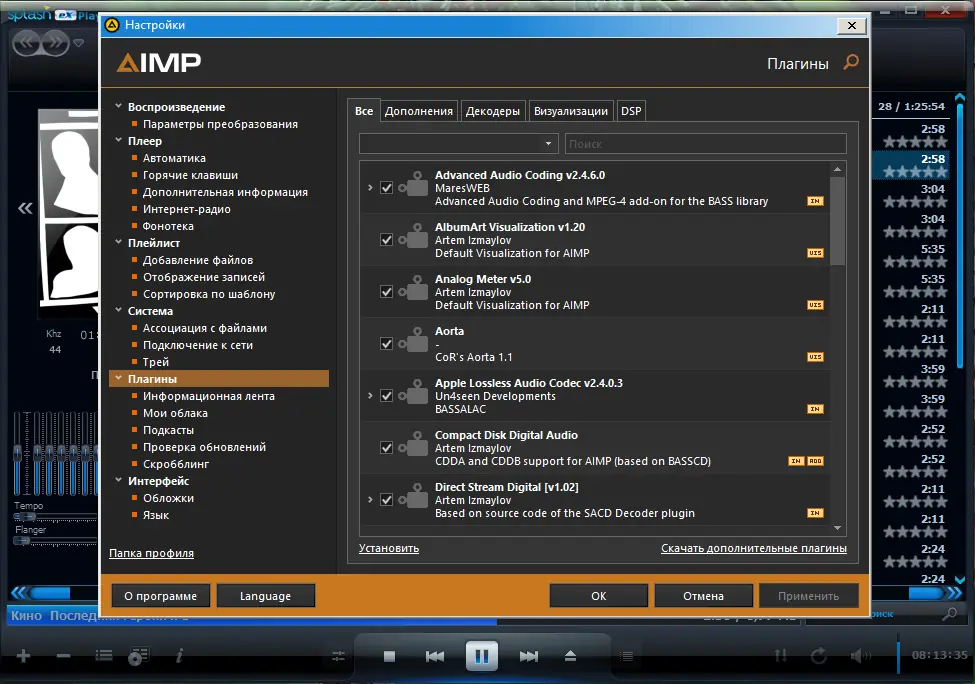Stop playback in the player window
The height and width of the screenshot is (684, 975).
[389, 656]
